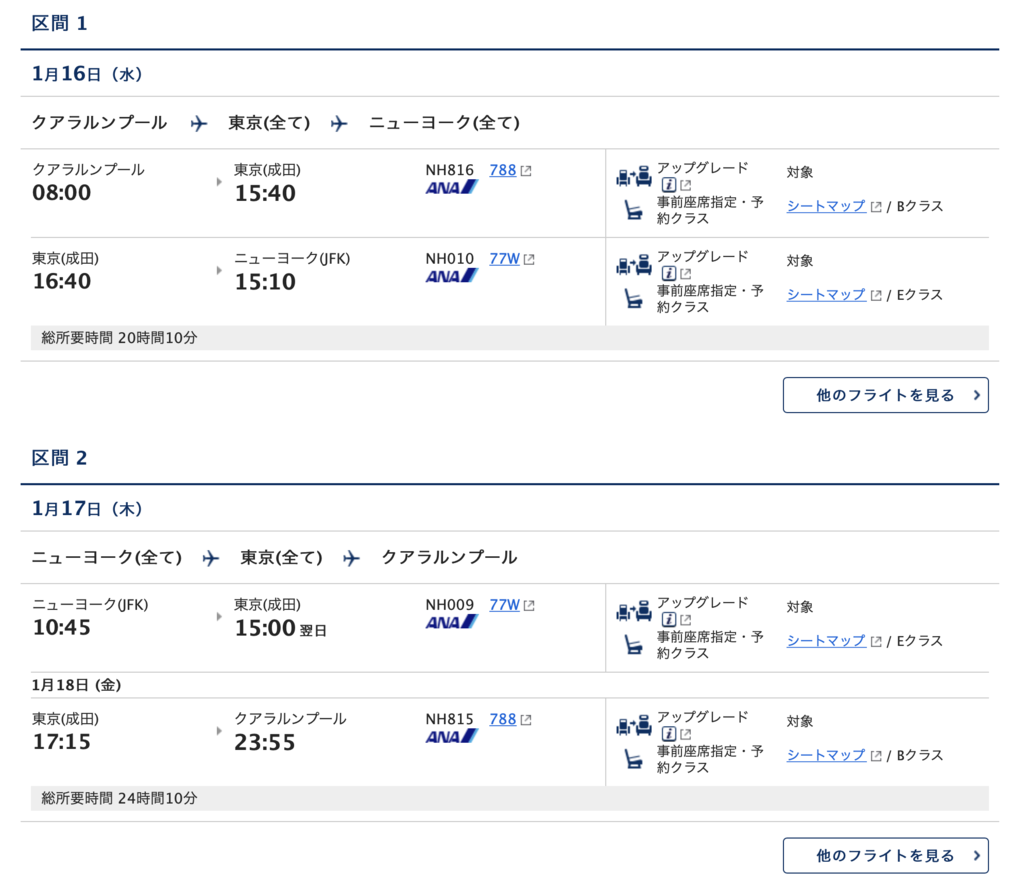Click upgrade info icon for flight NH816

point(668,185)
